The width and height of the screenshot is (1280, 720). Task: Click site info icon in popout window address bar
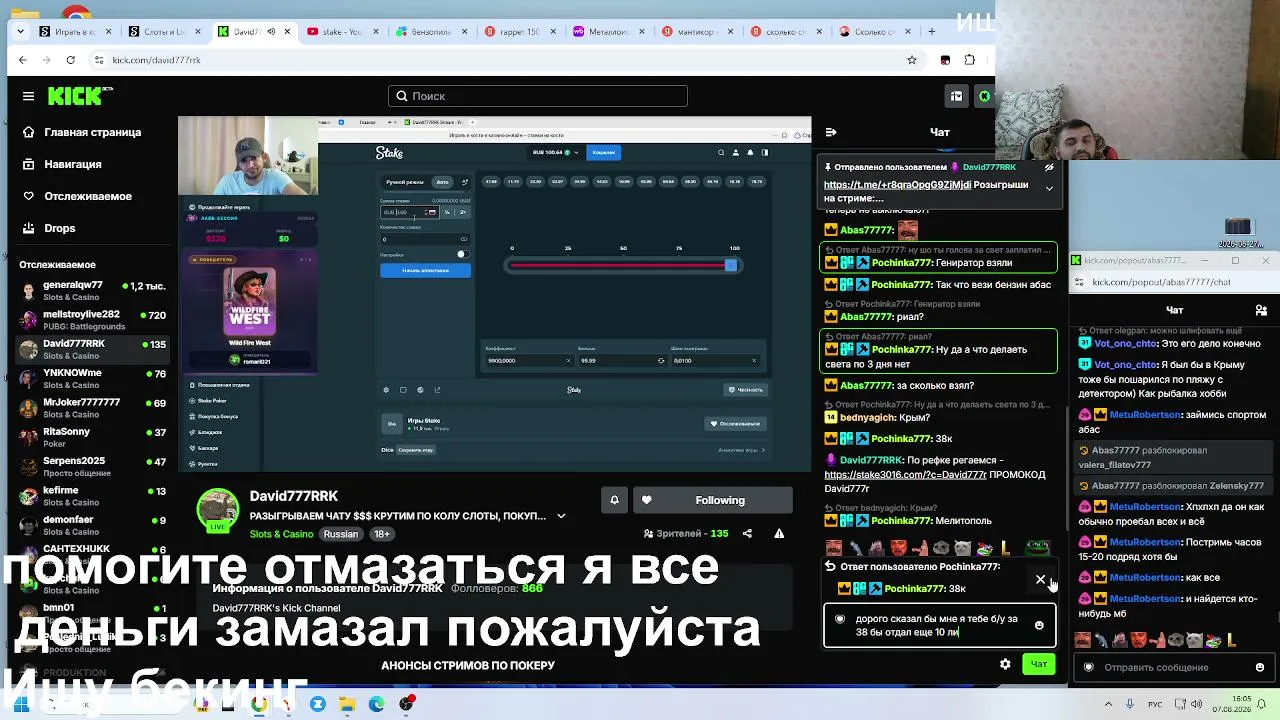pos(1080,282)
